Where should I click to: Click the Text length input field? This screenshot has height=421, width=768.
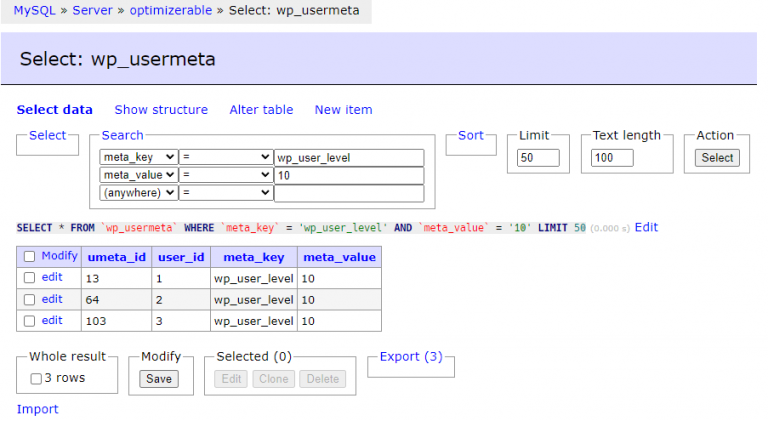[x=612, y=158]
